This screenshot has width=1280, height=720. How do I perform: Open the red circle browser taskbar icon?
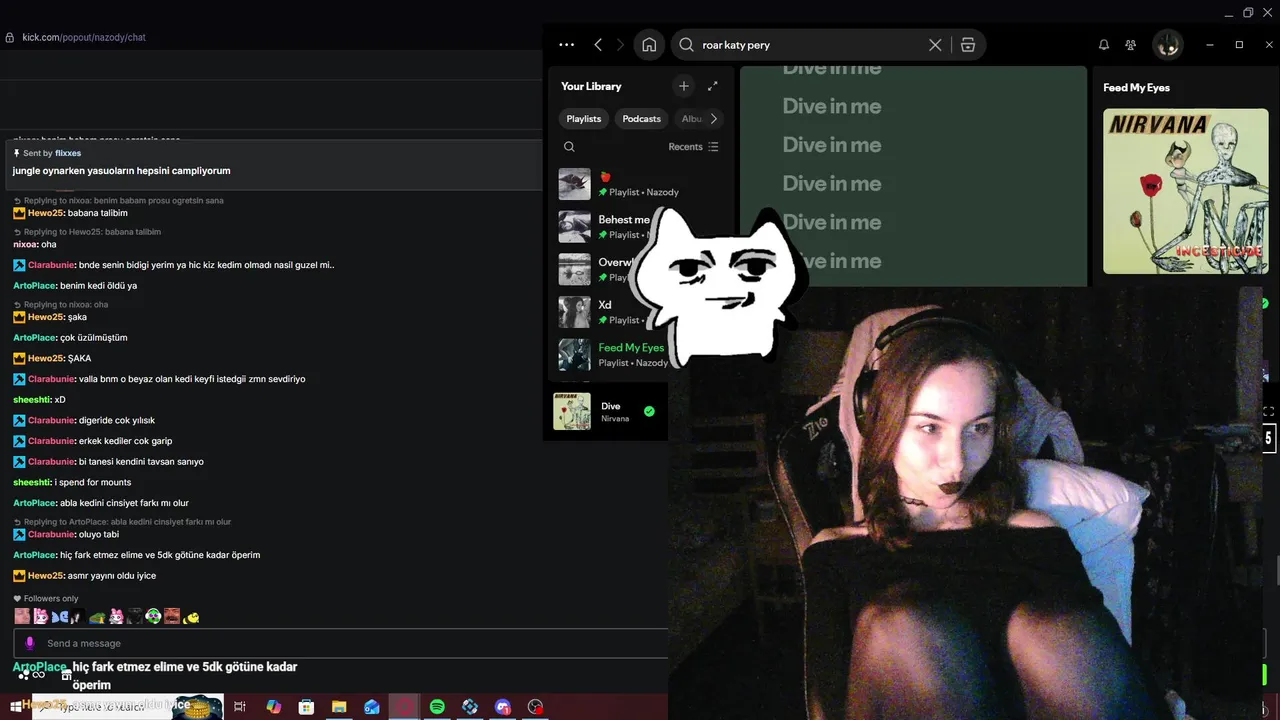click(x=405, y=707)
